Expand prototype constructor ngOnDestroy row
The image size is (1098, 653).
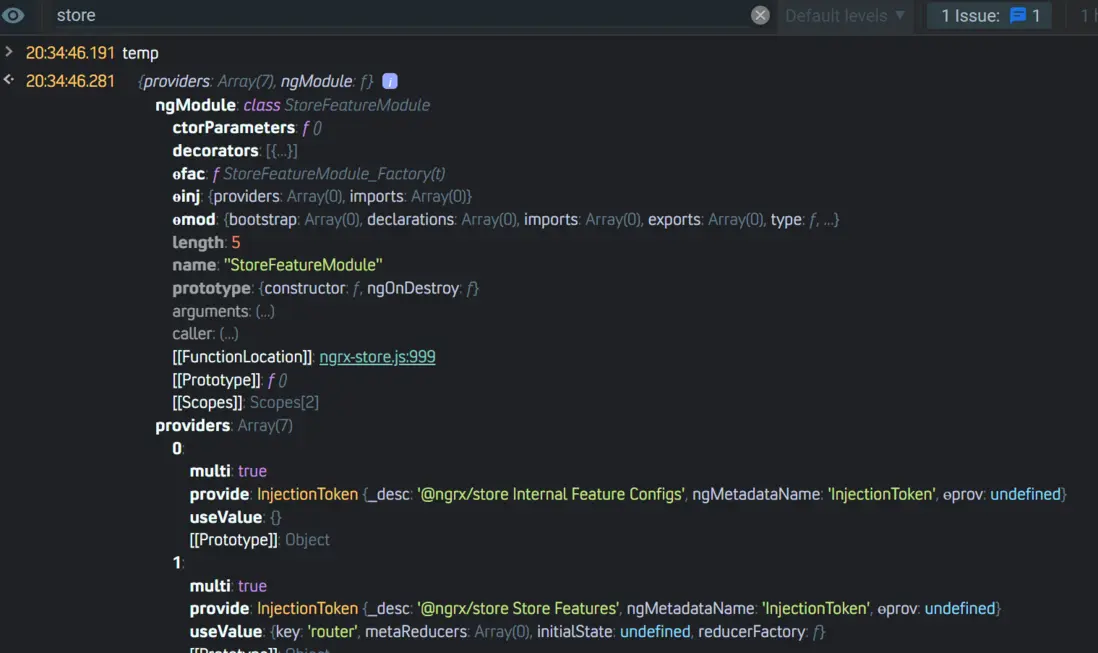(326, 288)
